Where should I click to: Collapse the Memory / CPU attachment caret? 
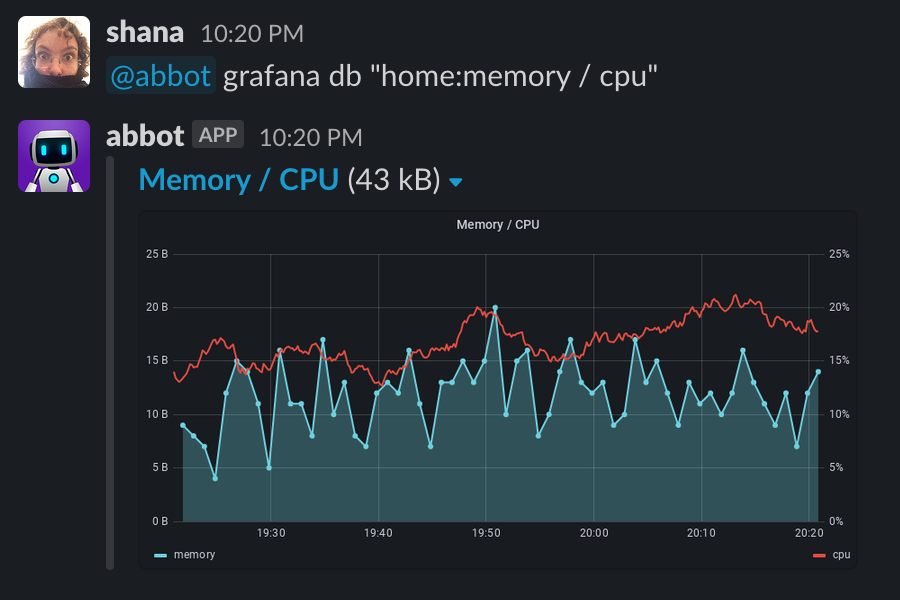tap(456, 182)
